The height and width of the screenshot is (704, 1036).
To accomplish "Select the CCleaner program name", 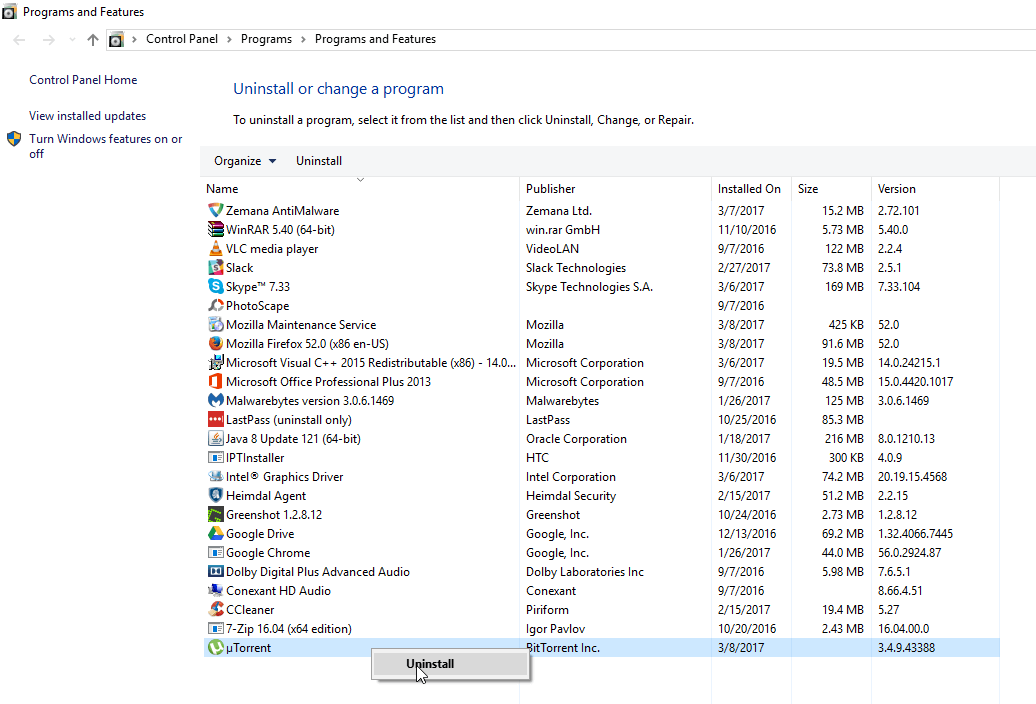I will (x=250, y=610).
